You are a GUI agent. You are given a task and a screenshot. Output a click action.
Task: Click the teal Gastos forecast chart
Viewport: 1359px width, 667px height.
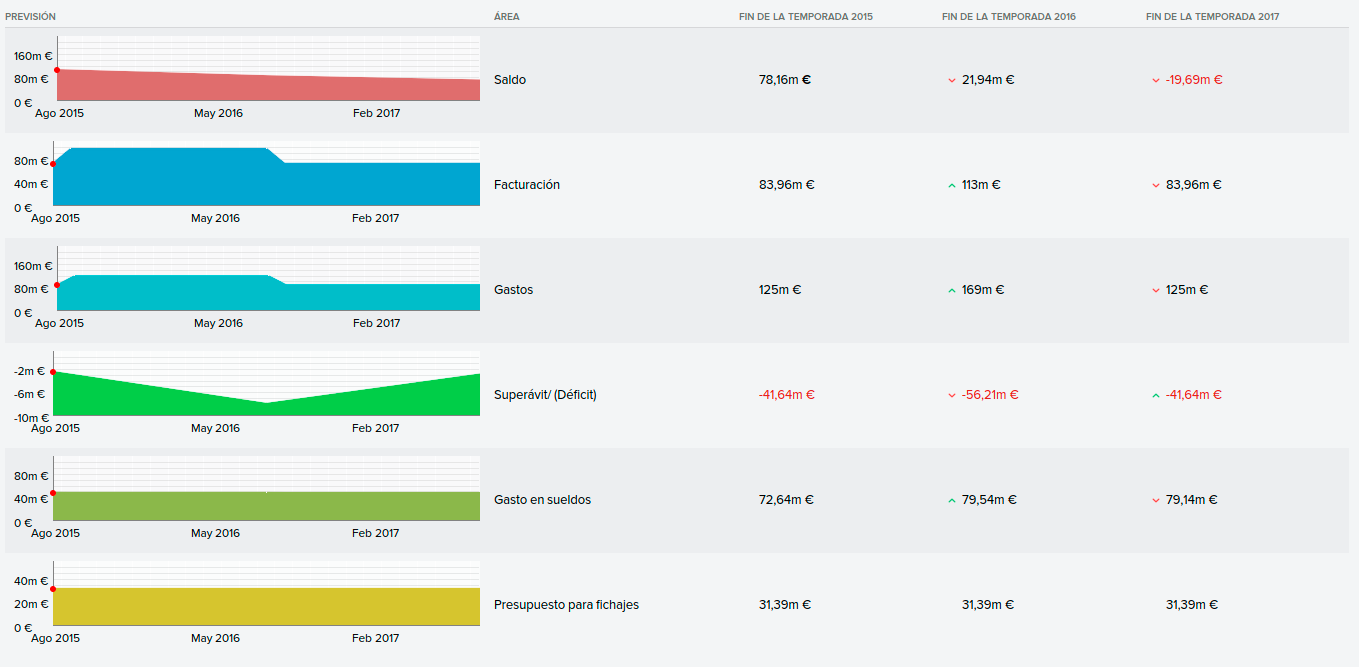(x=268, y=294)
